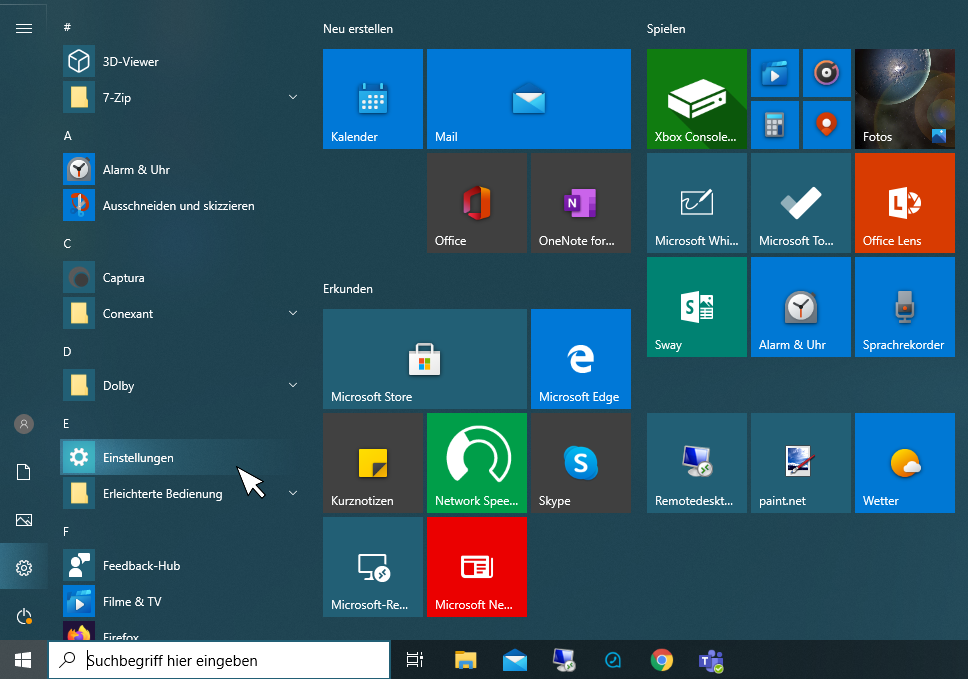Click the hamburger menu button at top left

point(24,28)
